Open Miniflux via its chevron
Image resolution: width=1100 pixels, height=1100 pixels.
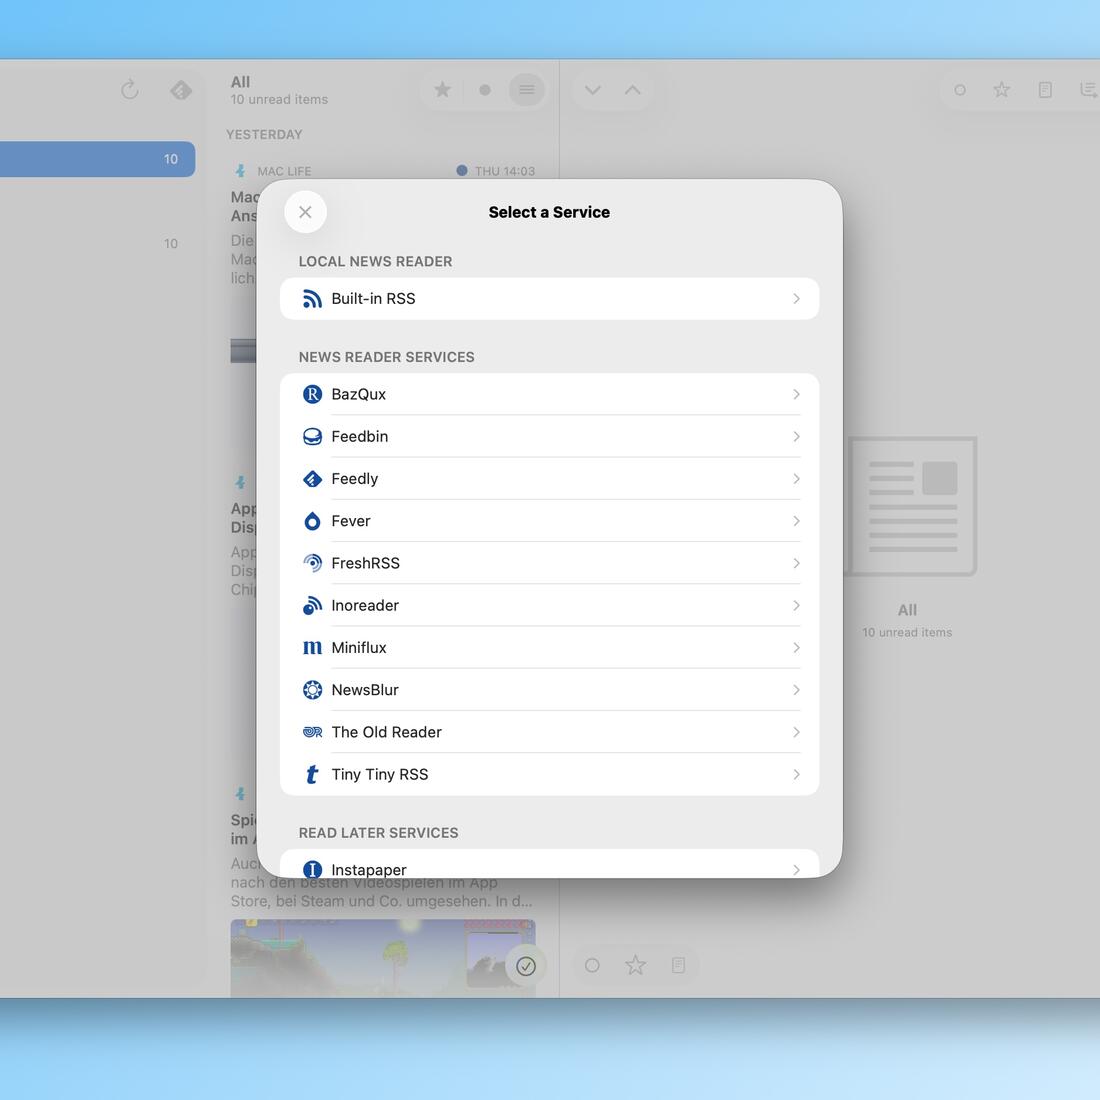pyautogui.click(x=796, y=648)
